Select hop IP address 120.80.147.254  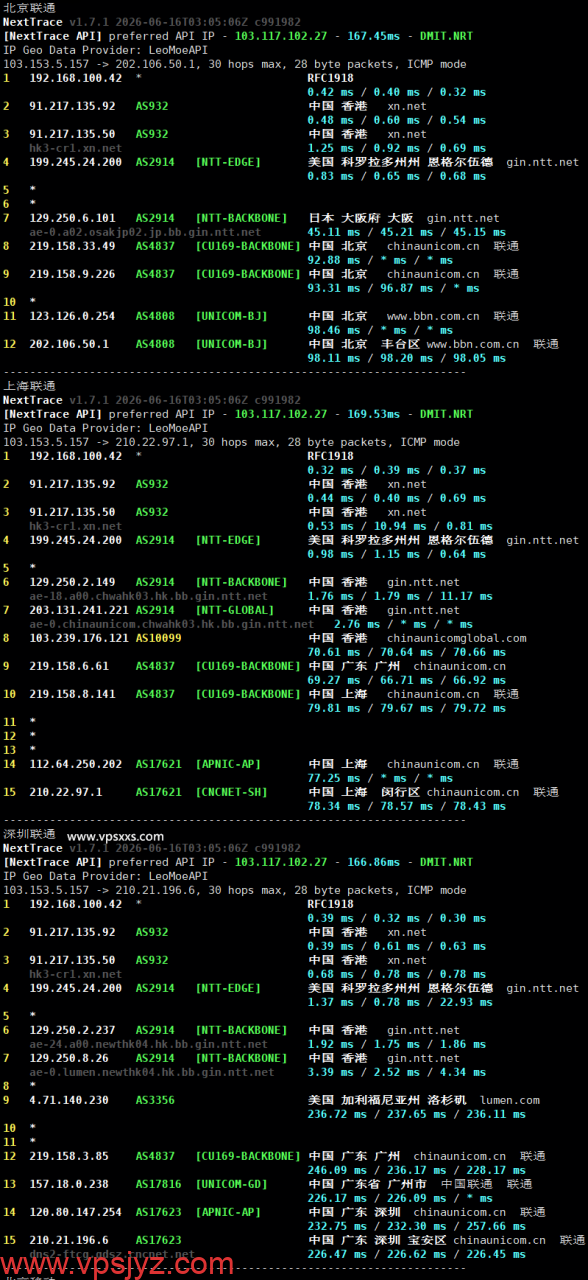[76, 1212]
